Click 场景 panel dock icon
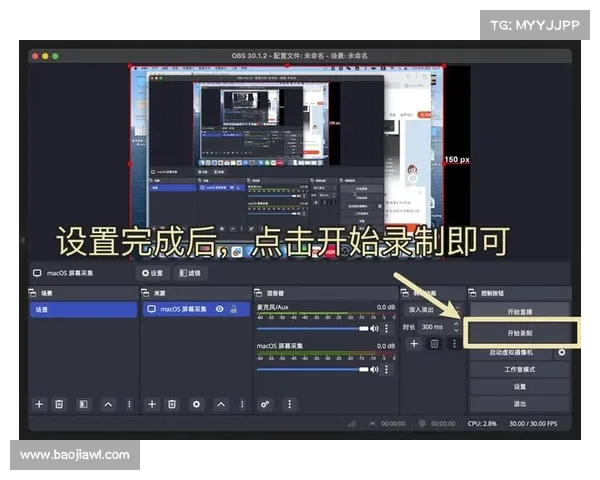600x480 pixels. pos(33,293)
